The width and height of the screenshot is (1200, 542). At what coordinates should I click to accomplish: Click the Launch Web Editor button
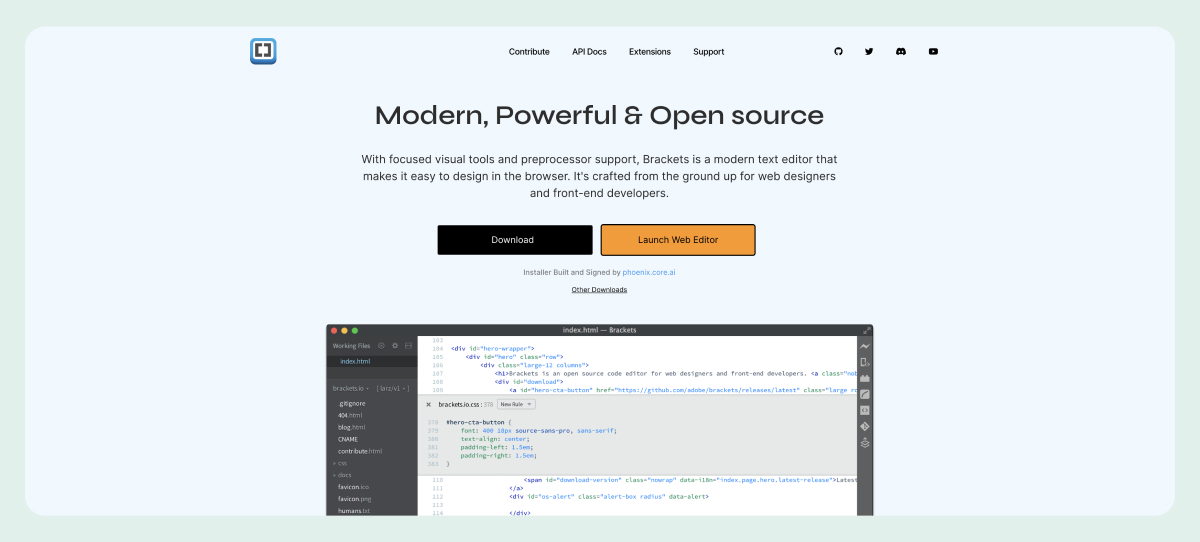pyautogui.click(x=678, y=240)
